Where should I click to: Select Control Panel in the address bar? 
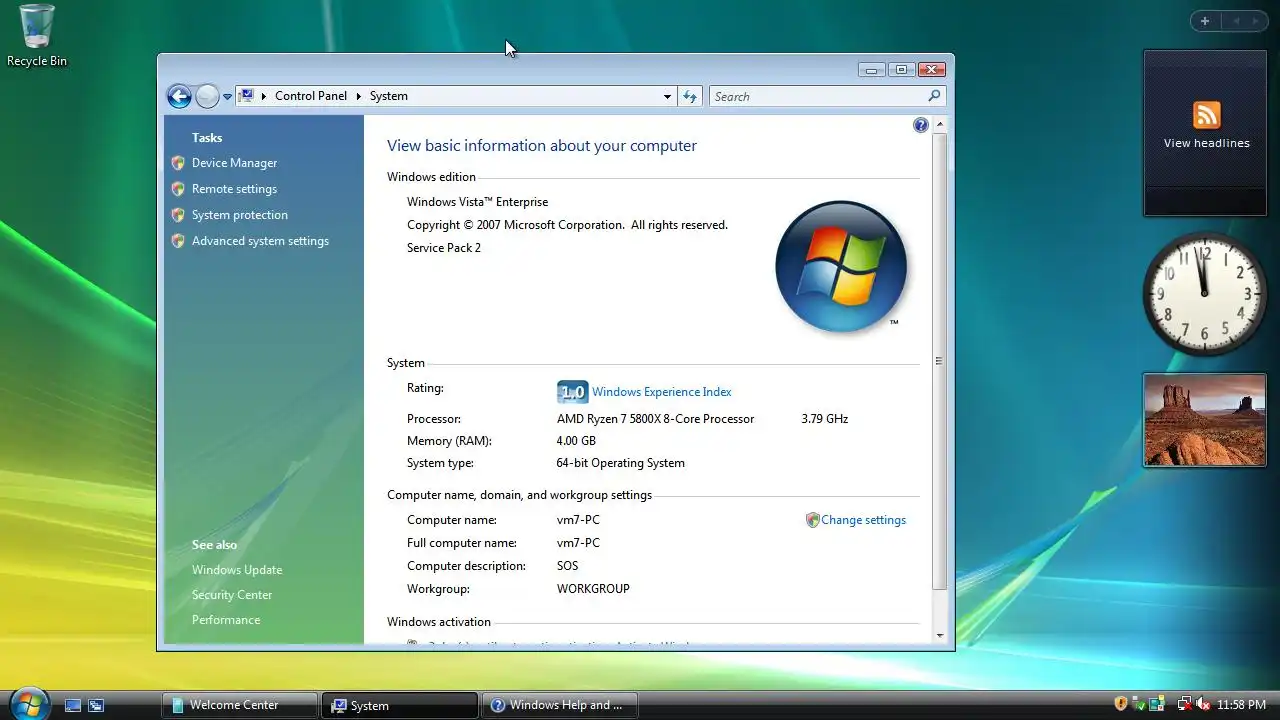[x=311, y=96]
